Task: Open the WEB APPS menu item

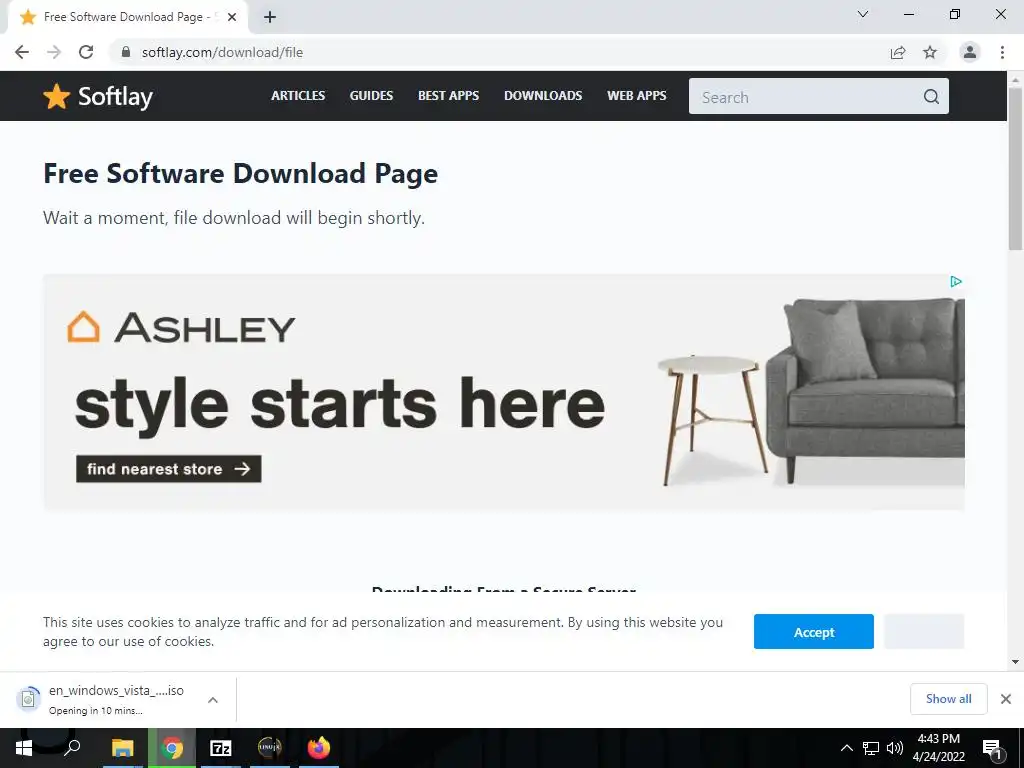Action: 637,95
